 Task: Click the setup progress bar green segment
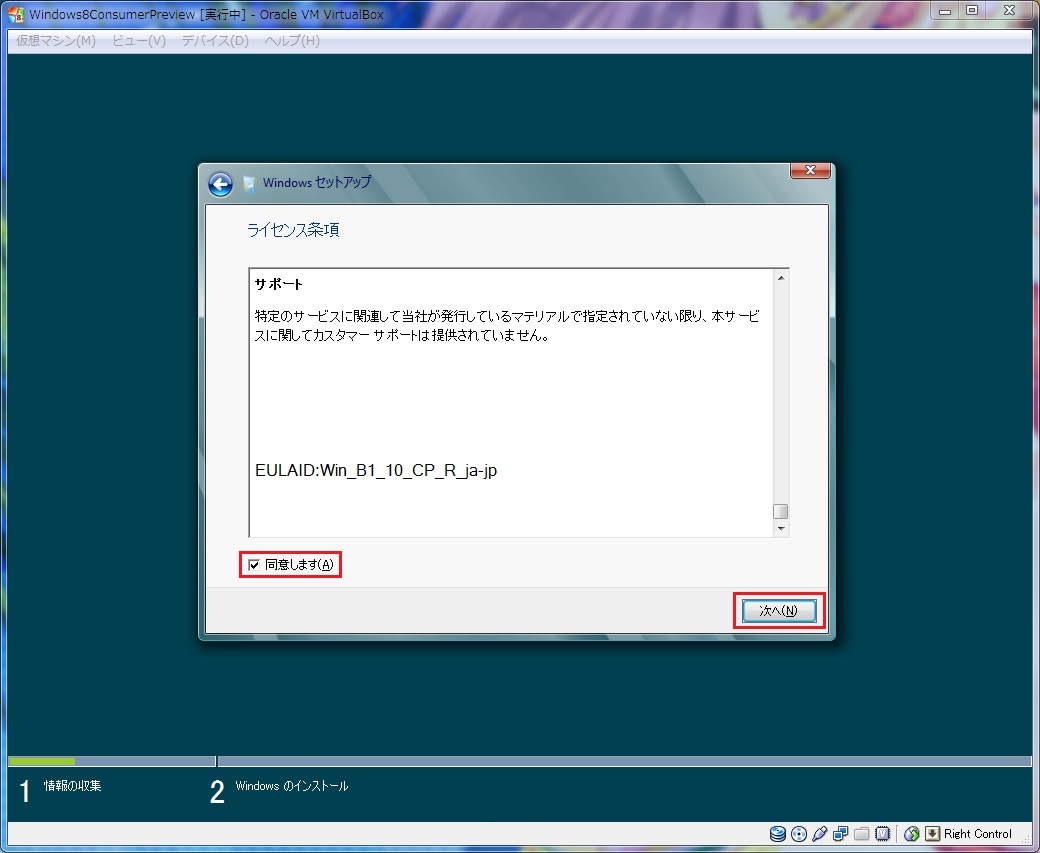pyautogui.click(x=42, y=761)
